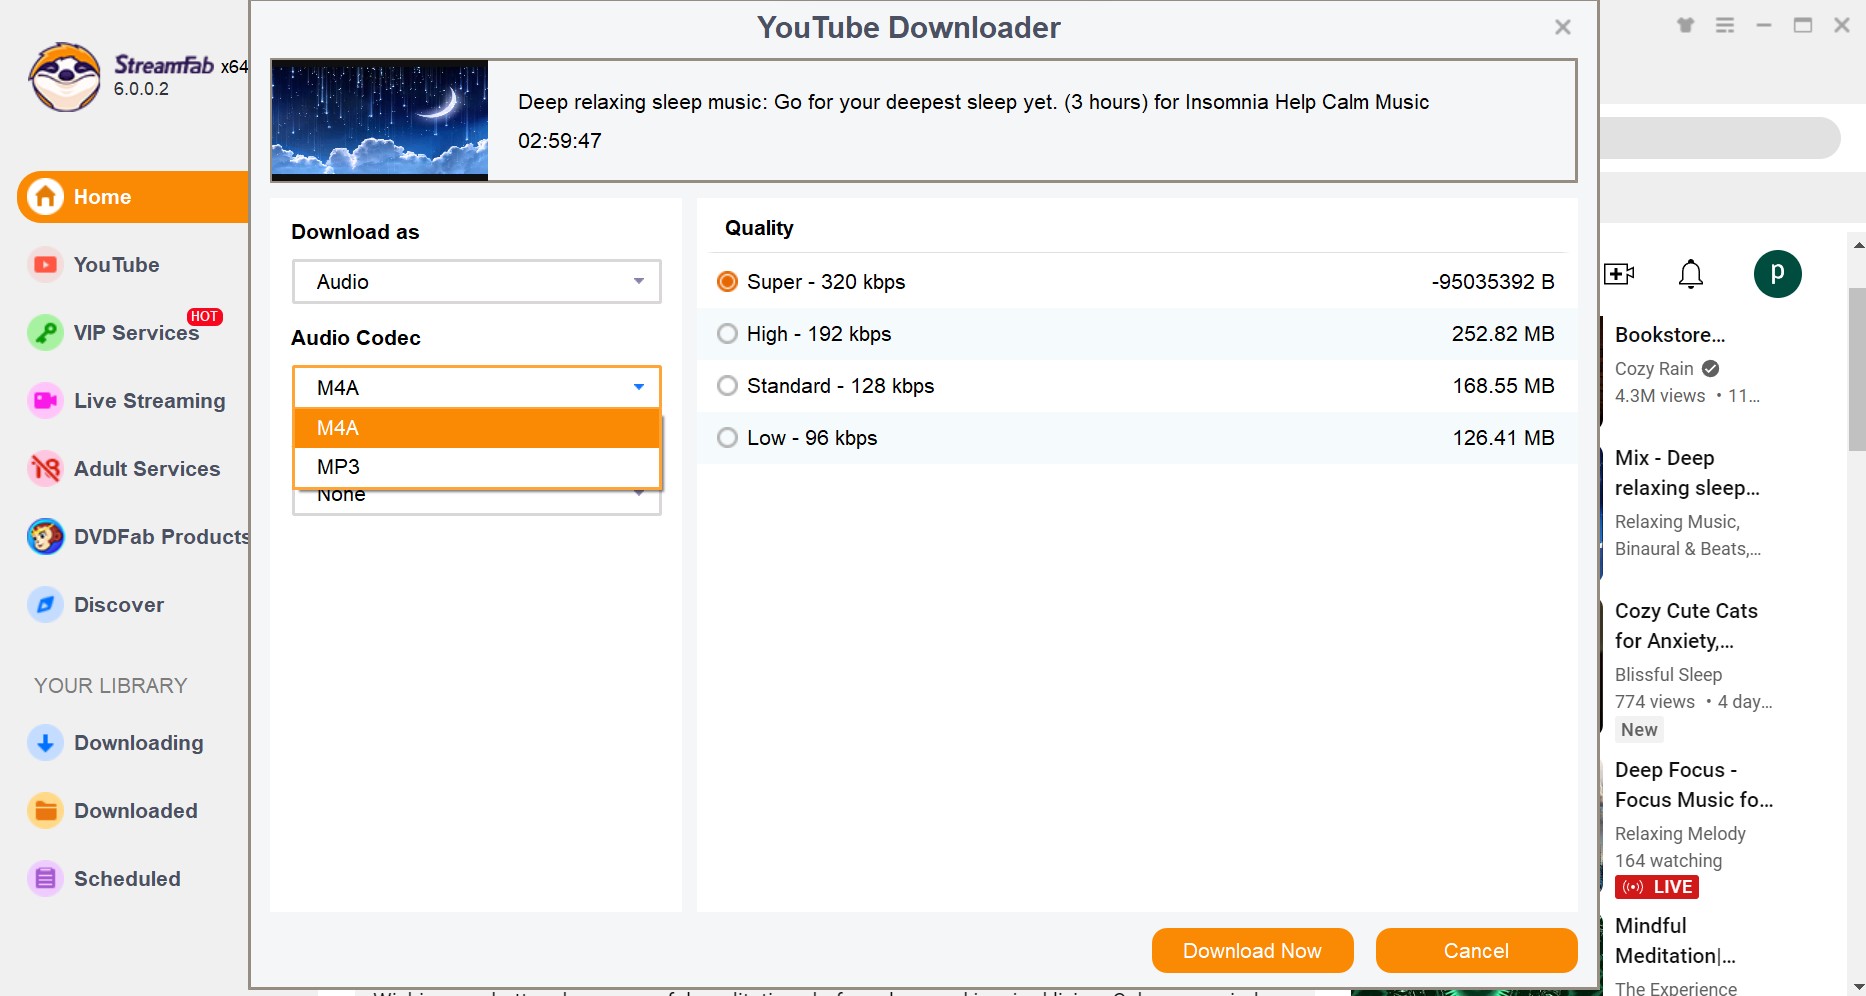
Task: Click the night sky video thumbnail
Action: click(380, 120)
